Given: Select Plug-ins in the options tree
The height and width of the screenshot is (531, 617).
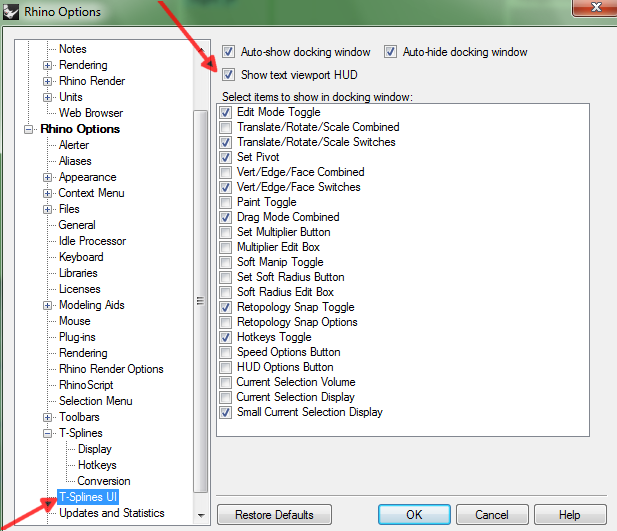Looking at the screenshot, I should (77, 337).
